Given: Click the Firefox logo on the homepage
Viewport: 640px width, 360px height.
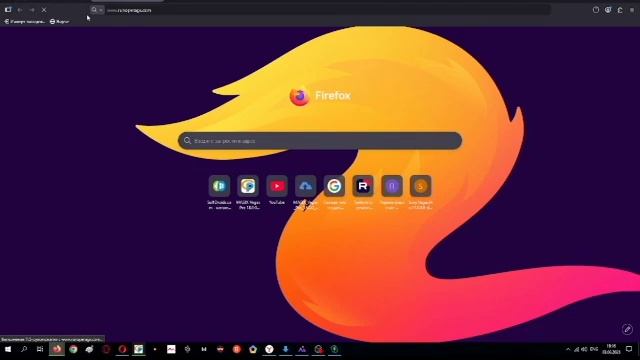Looking at the screenshot, I should [x=299, y=96].
